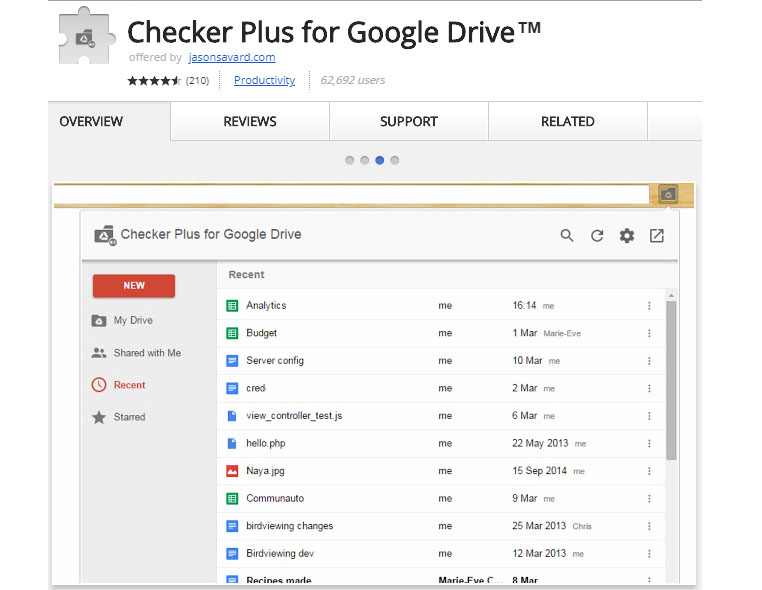Screen dimensions: 762x590
Task: Click the Shared with Me people icon
Action: click(x=99, y=353)
